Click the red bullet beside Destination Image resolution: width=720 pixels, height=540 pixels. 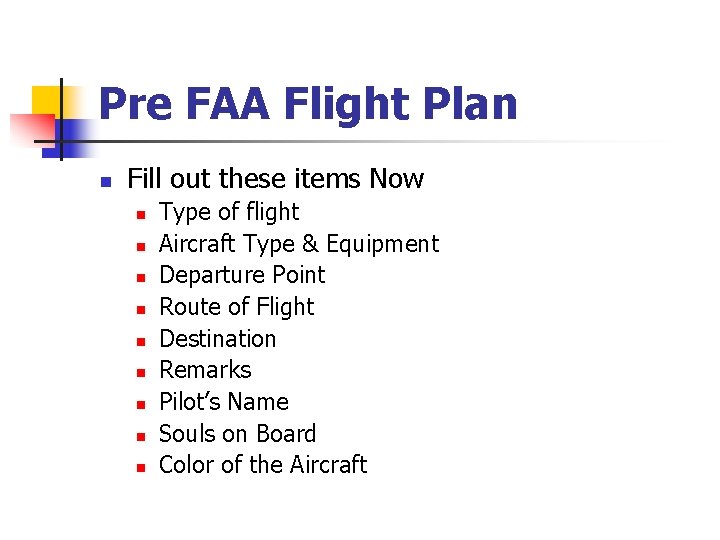pyautogui.click(x=142, y=342)
